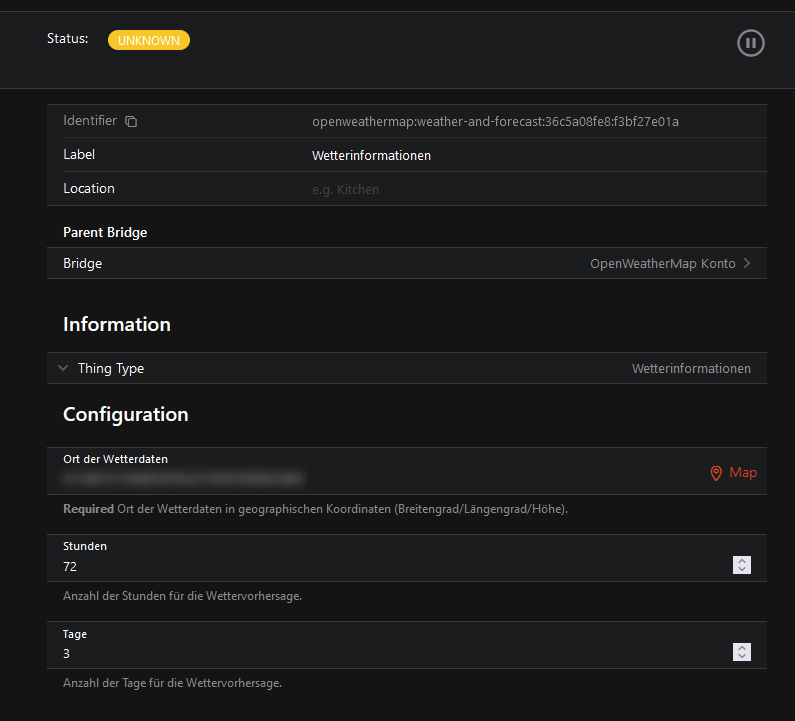The width and height of the screenshot is (795, 721).
Task: Decrease Stunden value with the down arrow
Action: coord(742,570)
